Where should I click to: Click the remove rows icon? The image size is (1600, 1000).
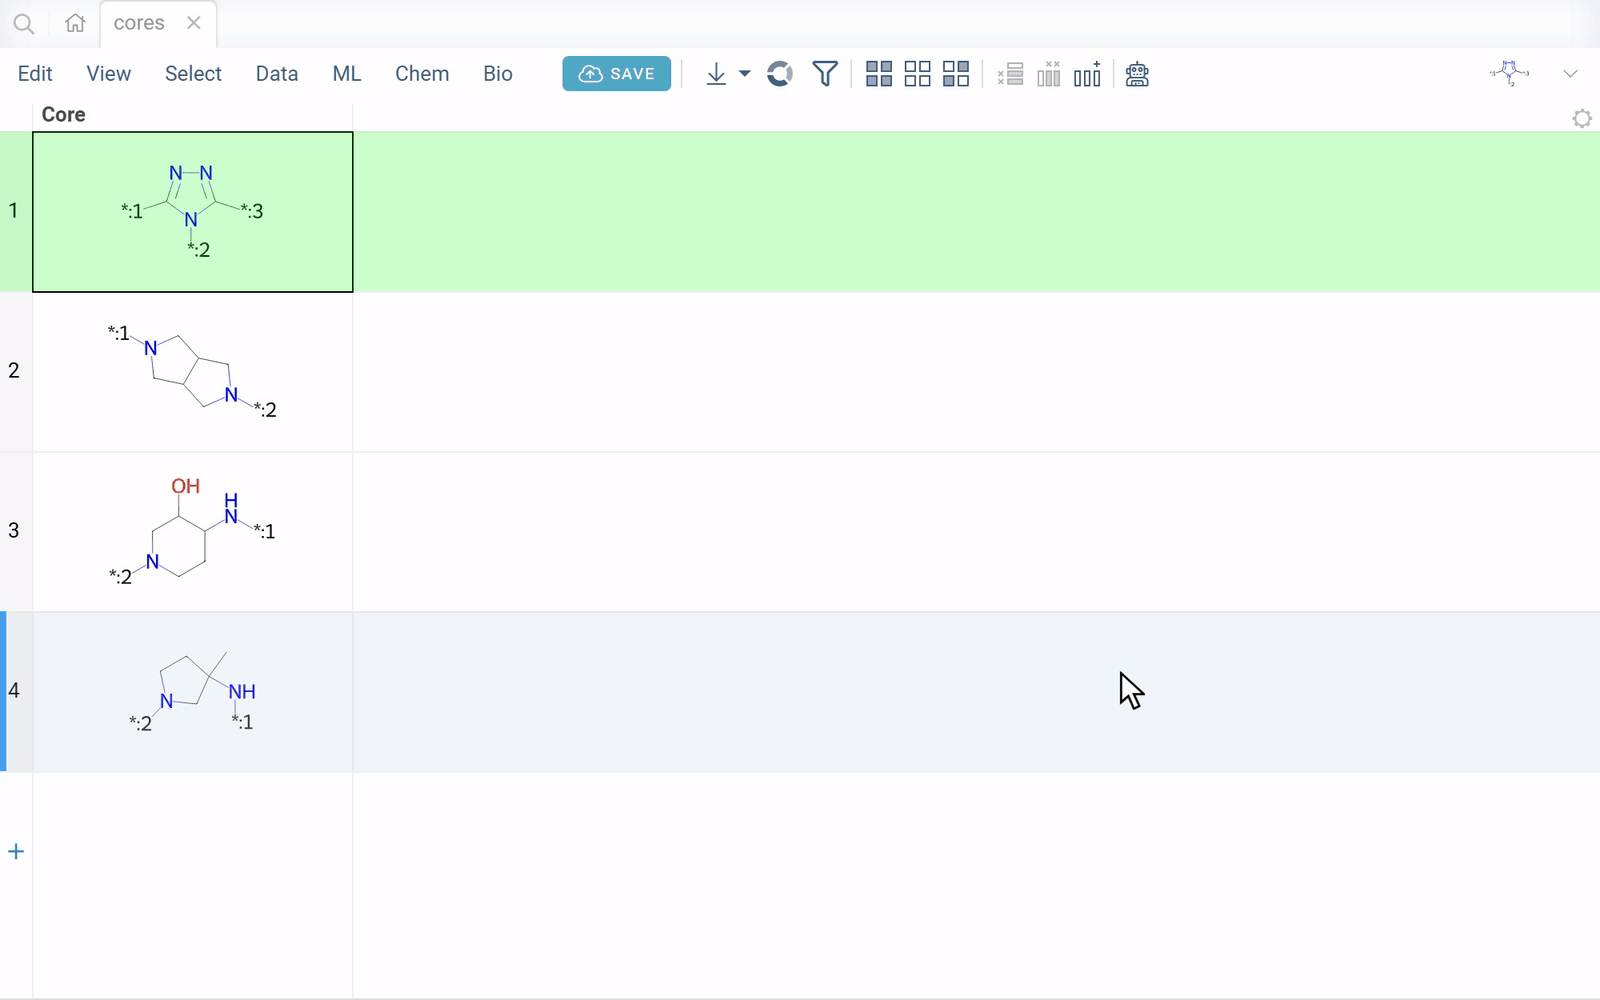click(x=1011, y=74)
